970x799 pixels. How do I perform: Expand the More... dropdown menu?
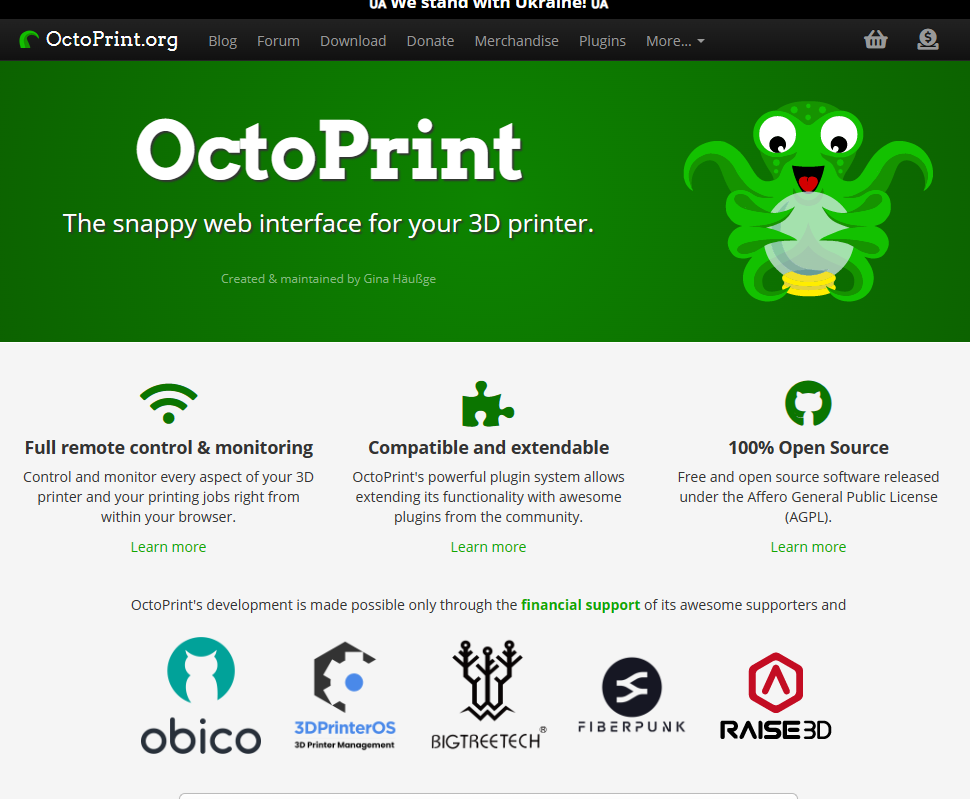675,41
